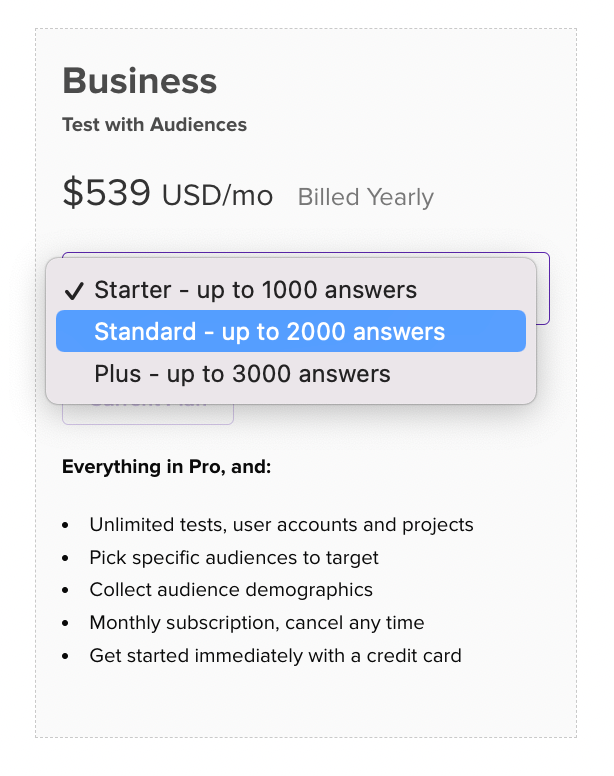Click the Billed Yearly label

coord(366,197)
